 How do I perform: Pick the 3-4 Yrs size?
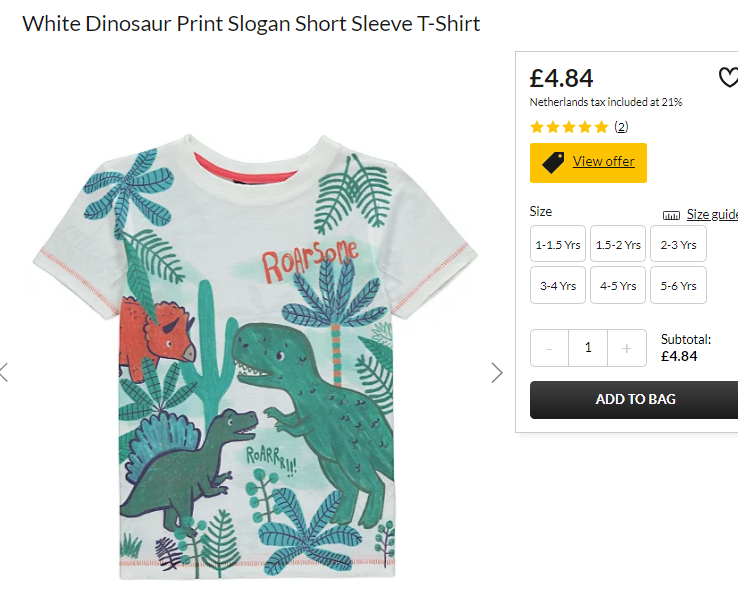pos(558,285)
